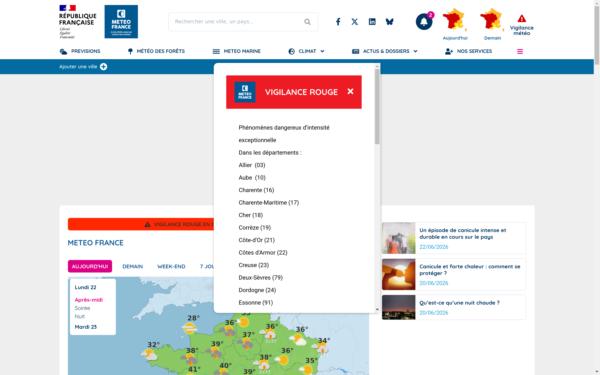Select Nuit time period
This screenshot has height=375, width=600.
tap(80, 316)
